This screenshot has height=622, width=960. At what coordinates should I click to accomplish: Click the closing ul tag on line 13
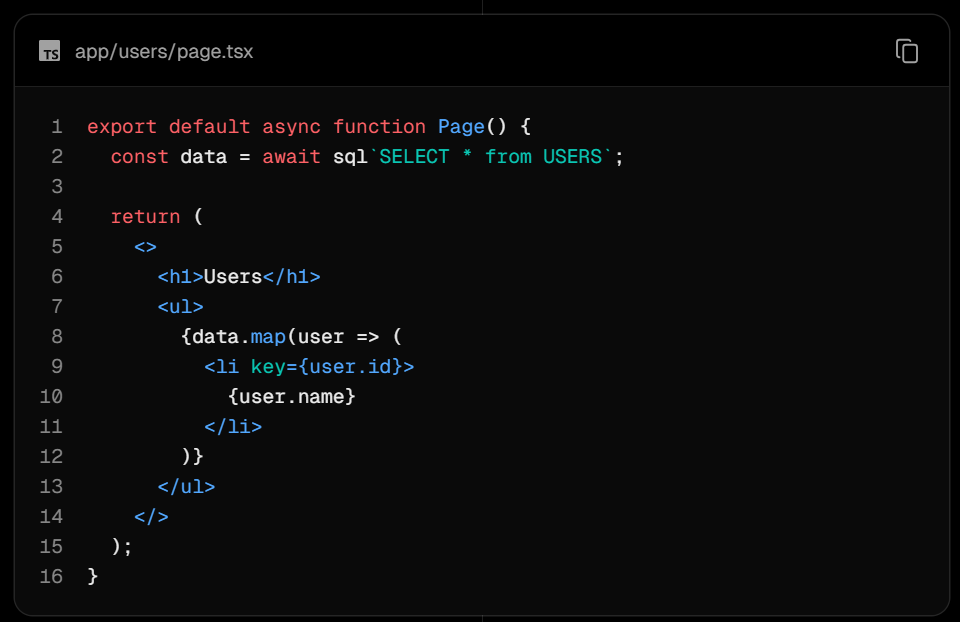[186, 487]
